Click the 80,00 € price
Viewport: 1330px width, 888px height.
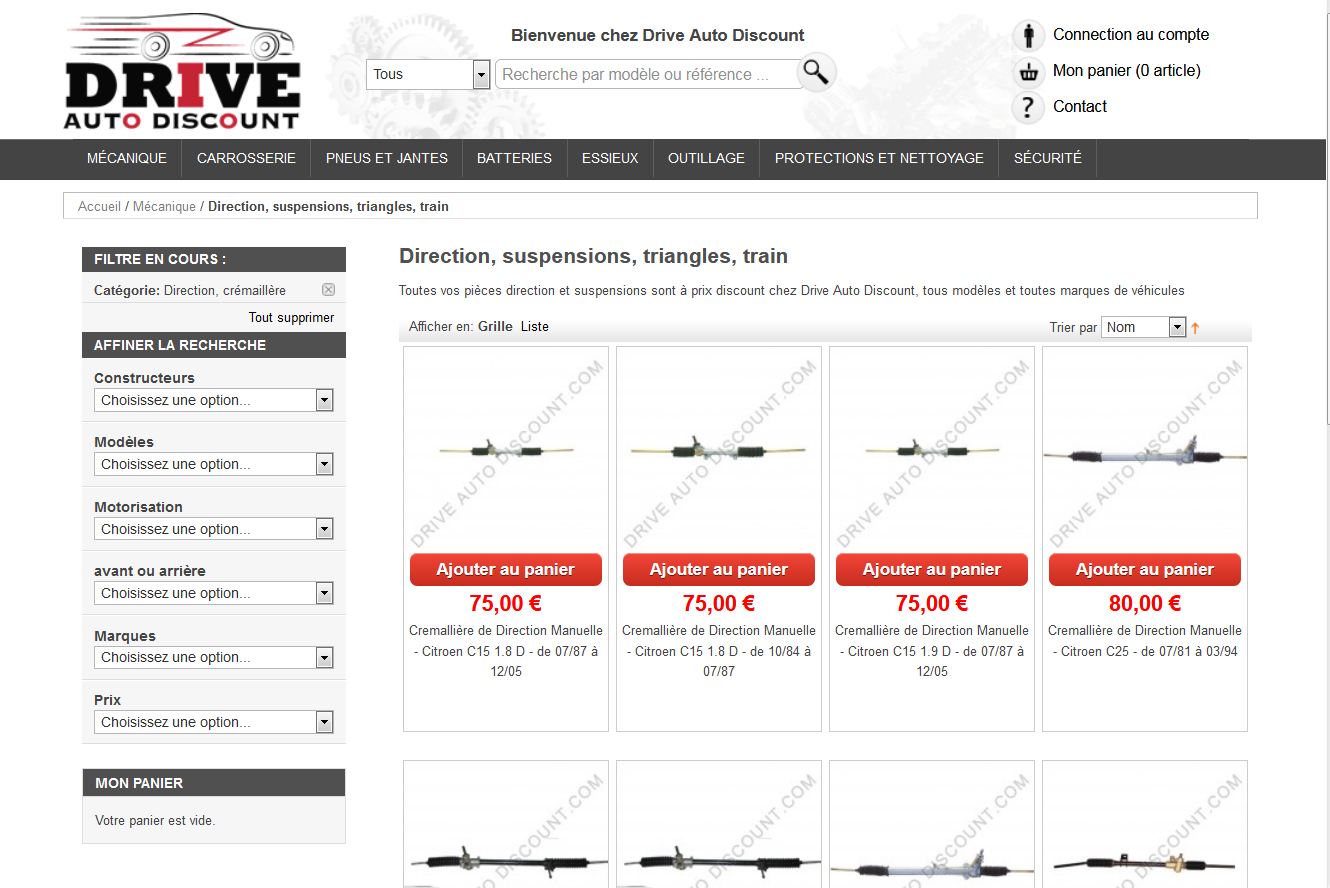point(1145,603)
